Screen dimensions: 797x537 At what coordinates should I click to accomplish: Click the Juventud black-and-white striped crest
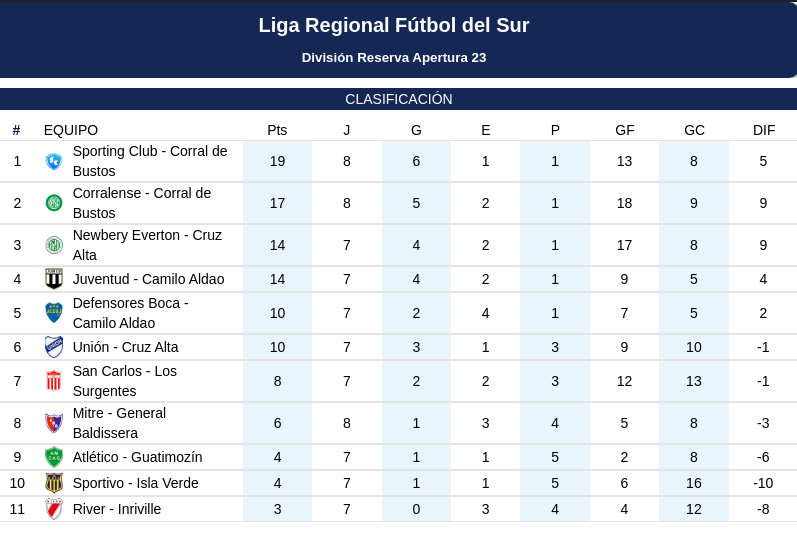click(54, 279)
